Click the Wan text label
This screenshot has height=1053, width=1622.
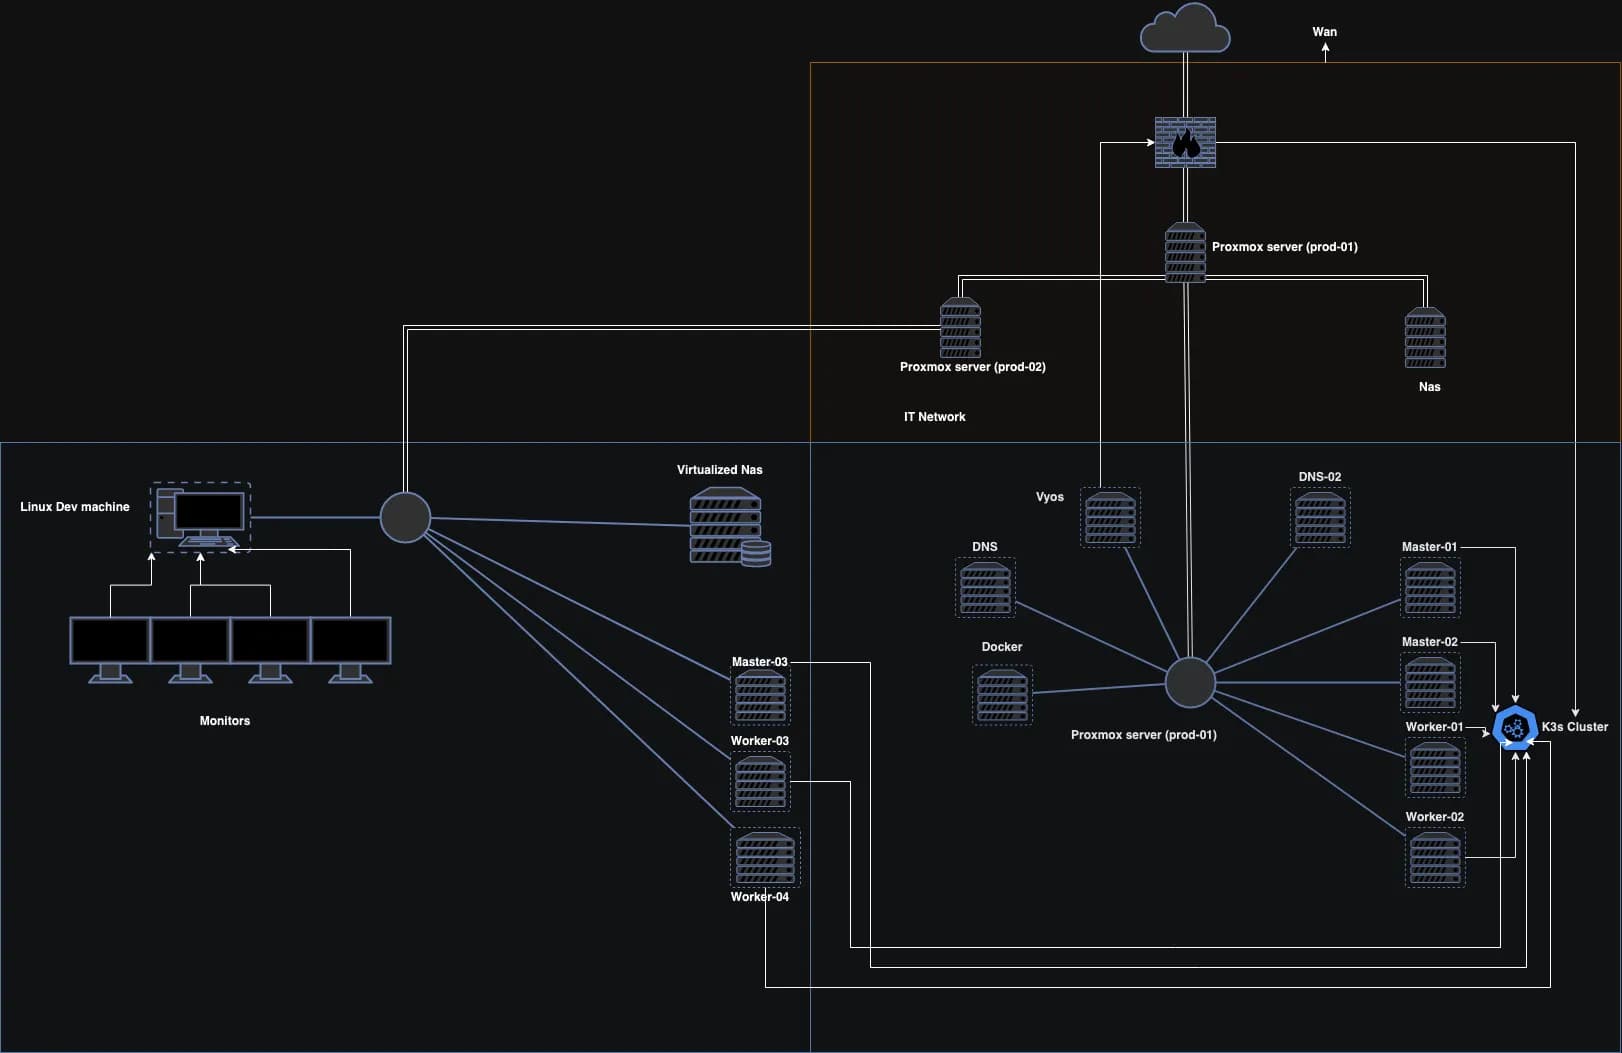[x=1324, y=32]
